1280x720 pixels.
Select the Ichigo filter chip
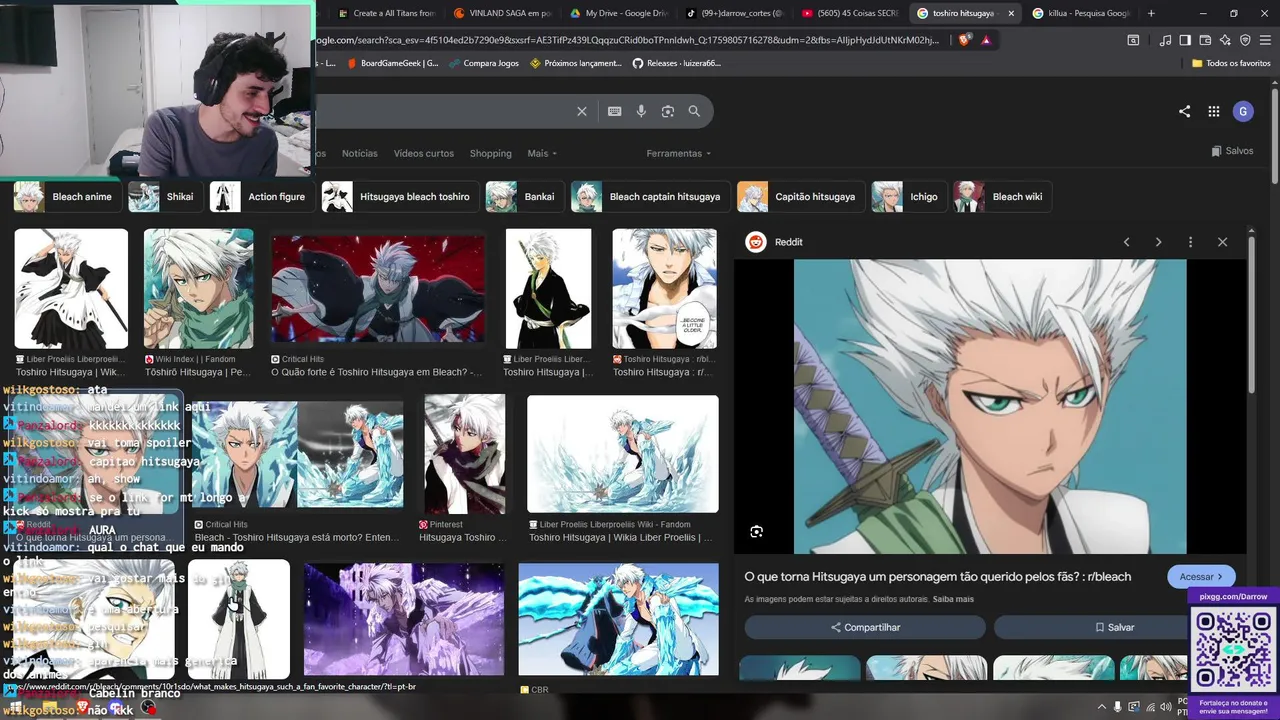point(908,197)
